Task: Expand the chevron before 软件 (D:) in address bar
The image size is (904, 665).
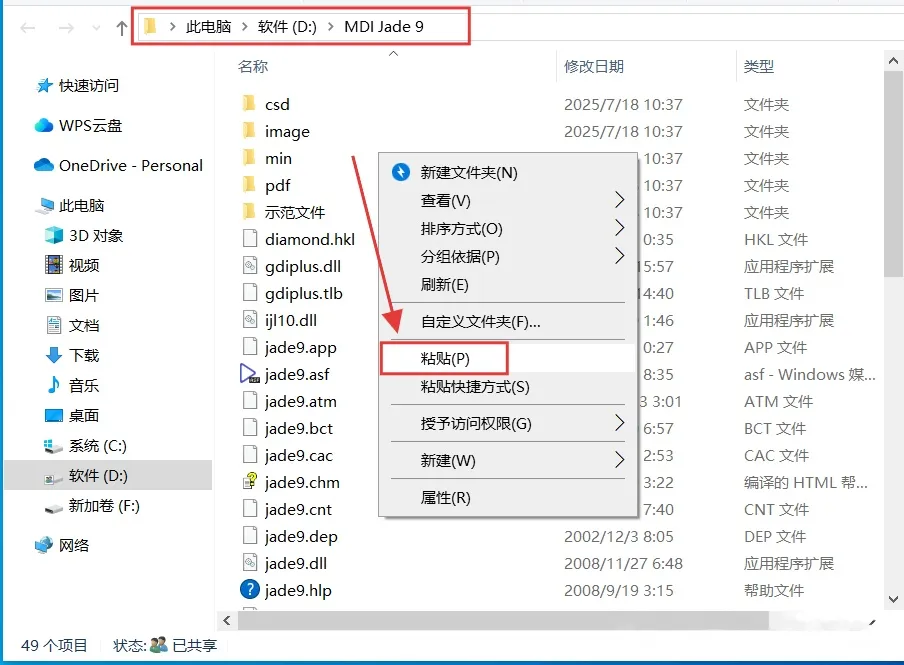Action: [244, 27]
